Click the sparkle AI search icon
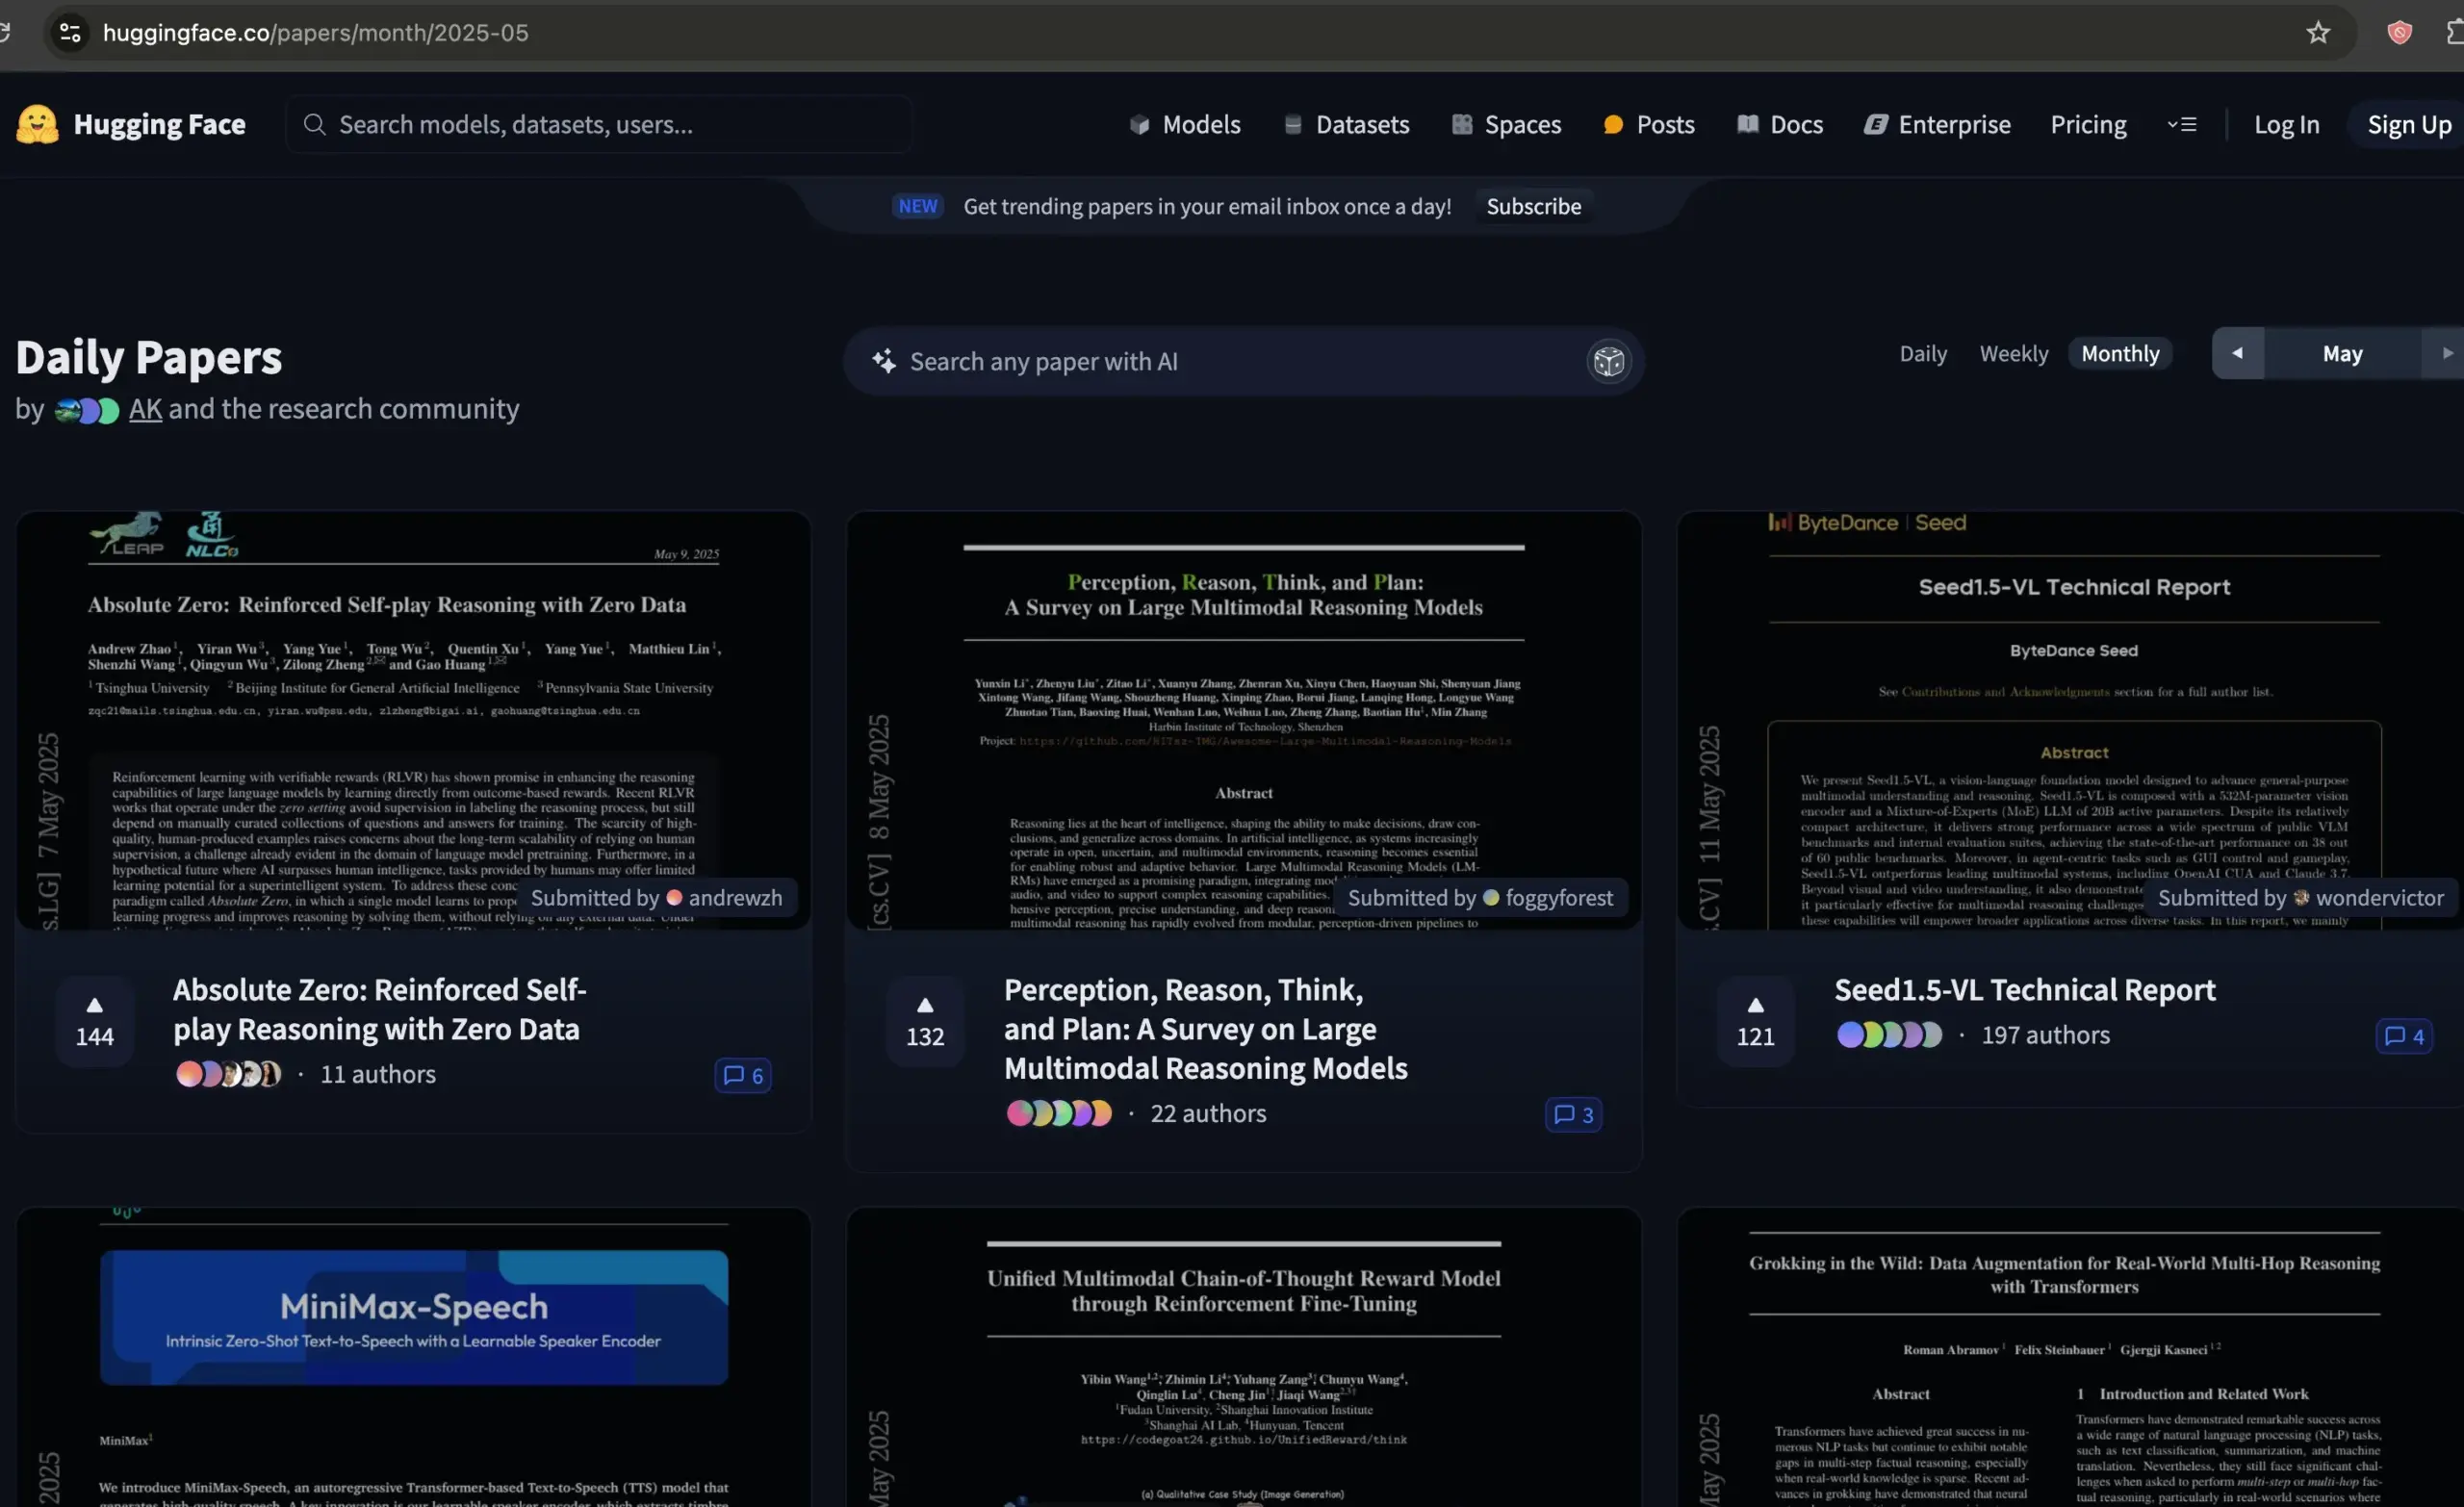Image resolution: width=2464 pixels, height=1507 pixels. [x=883, y=361]
